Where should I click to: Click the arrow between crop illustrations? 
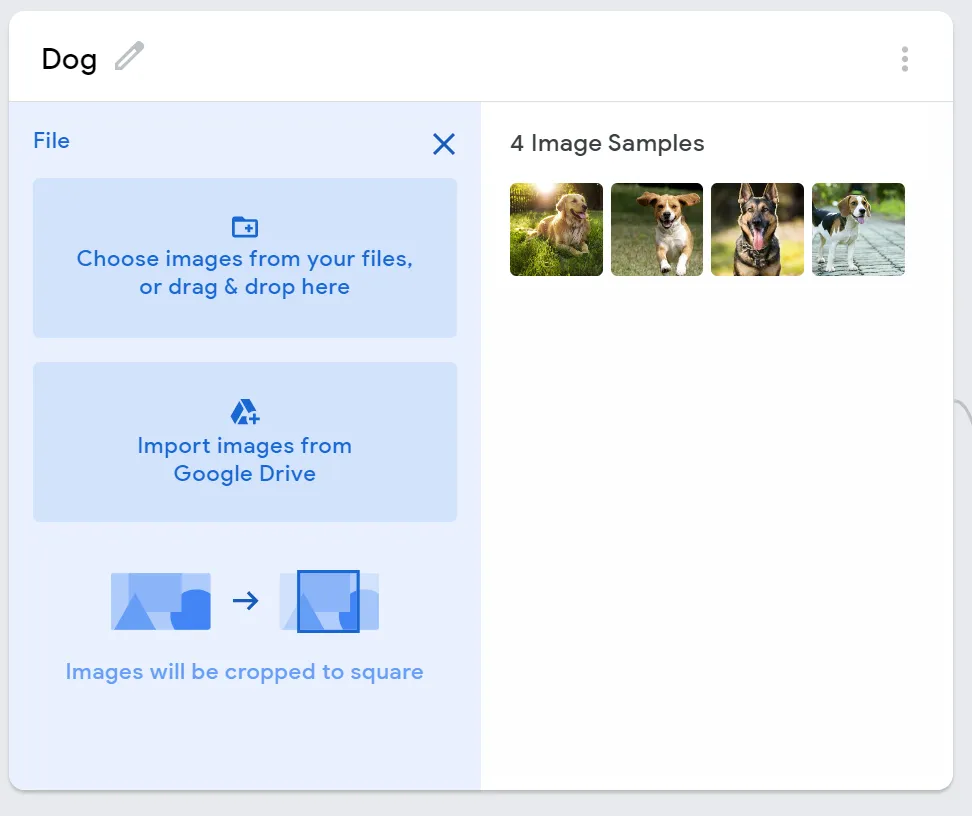coord(245,600)
